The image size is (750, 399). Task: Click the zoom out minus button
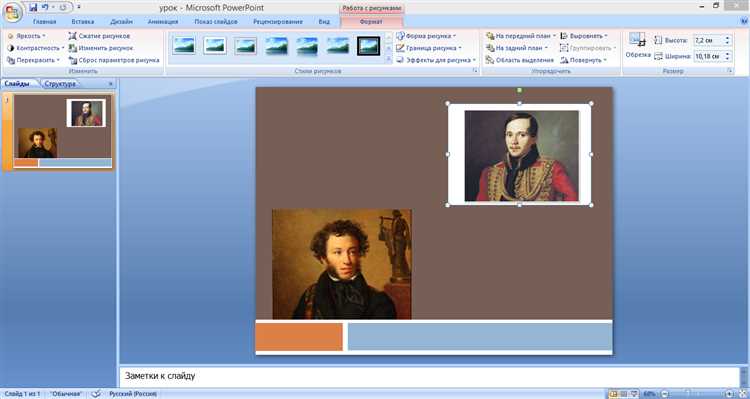[x=664, y=394]
